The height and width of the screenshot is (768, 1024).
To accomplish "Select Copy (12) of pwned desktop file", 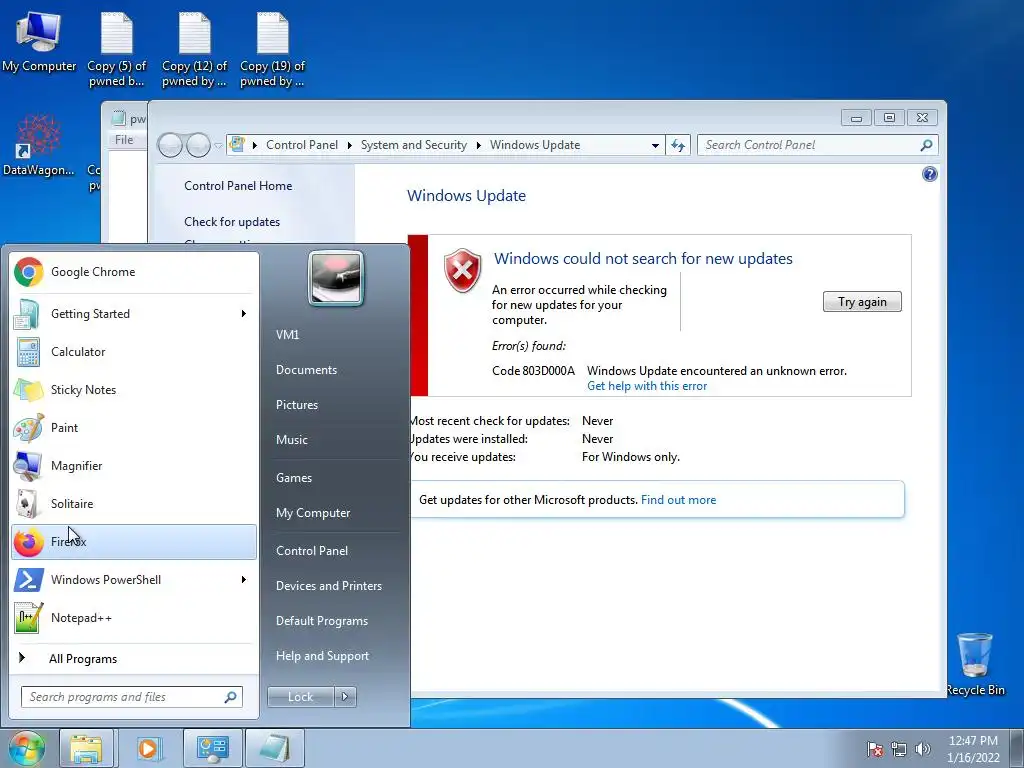I will point(194,50).
